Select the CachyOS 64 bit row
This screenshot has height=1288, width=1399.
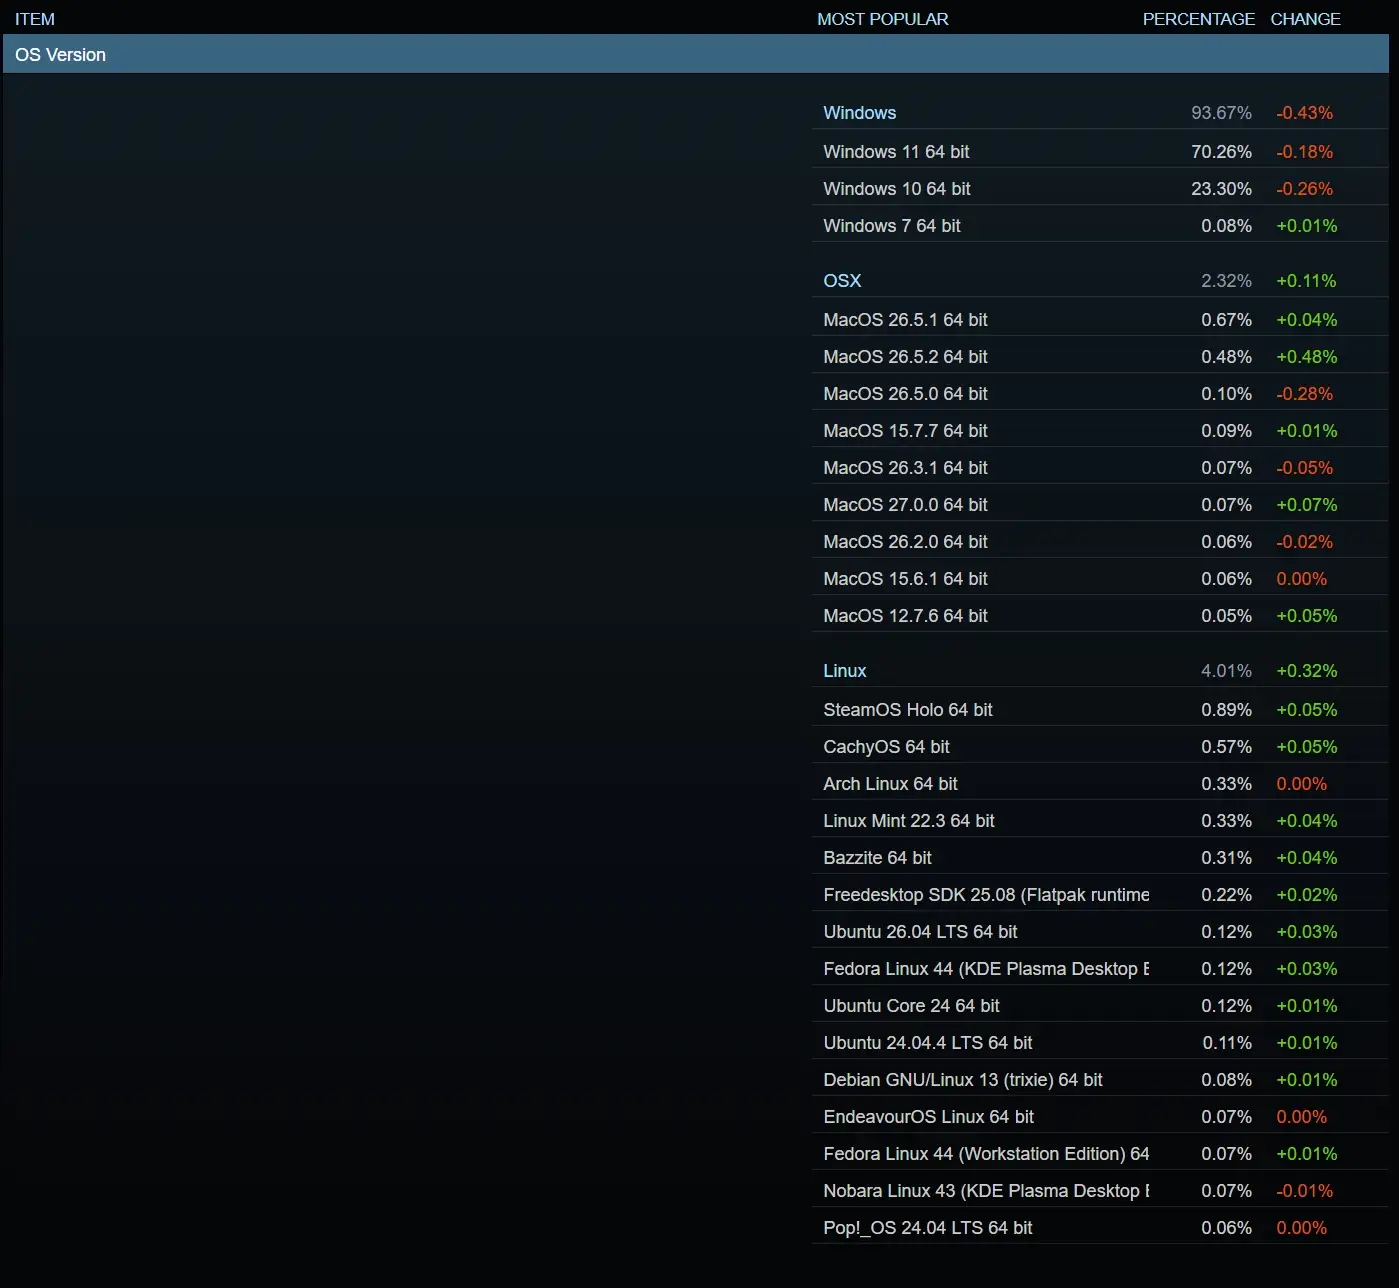1100,747
